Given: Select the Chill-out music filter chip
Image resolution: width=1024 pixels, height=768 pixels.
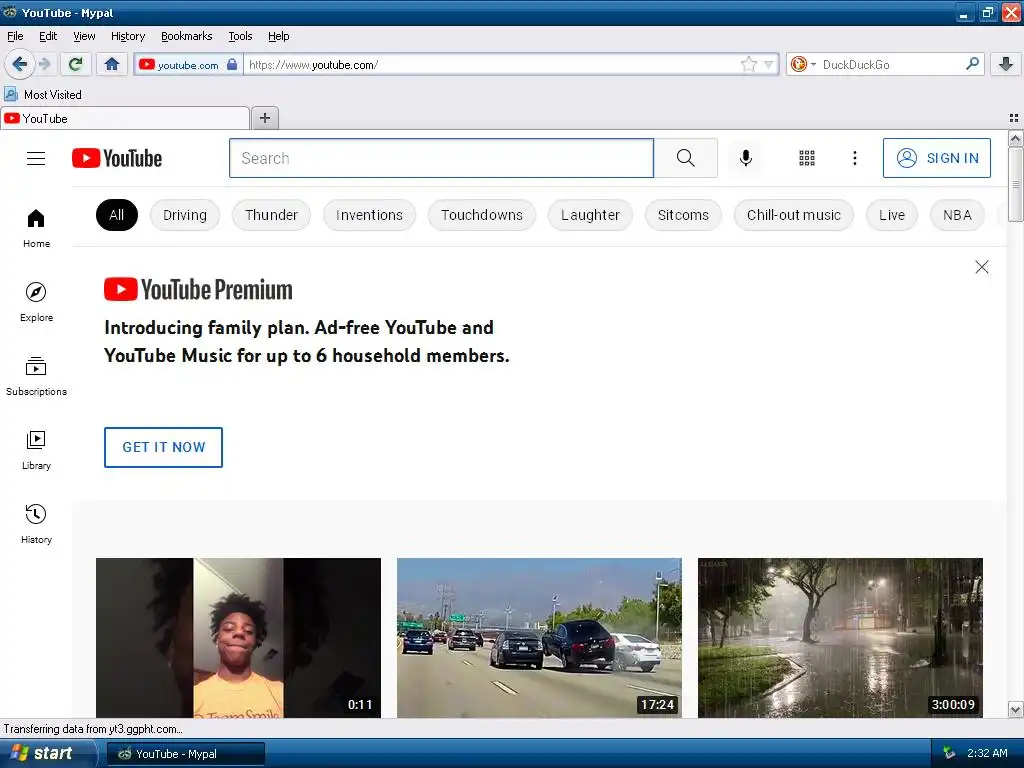Looking at the screenshot, I should point(793,215).
